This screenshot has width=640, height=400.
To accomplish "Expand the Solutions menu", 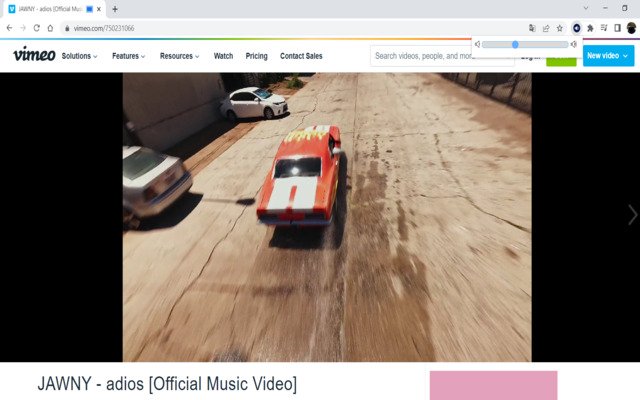I will (80, 56).
